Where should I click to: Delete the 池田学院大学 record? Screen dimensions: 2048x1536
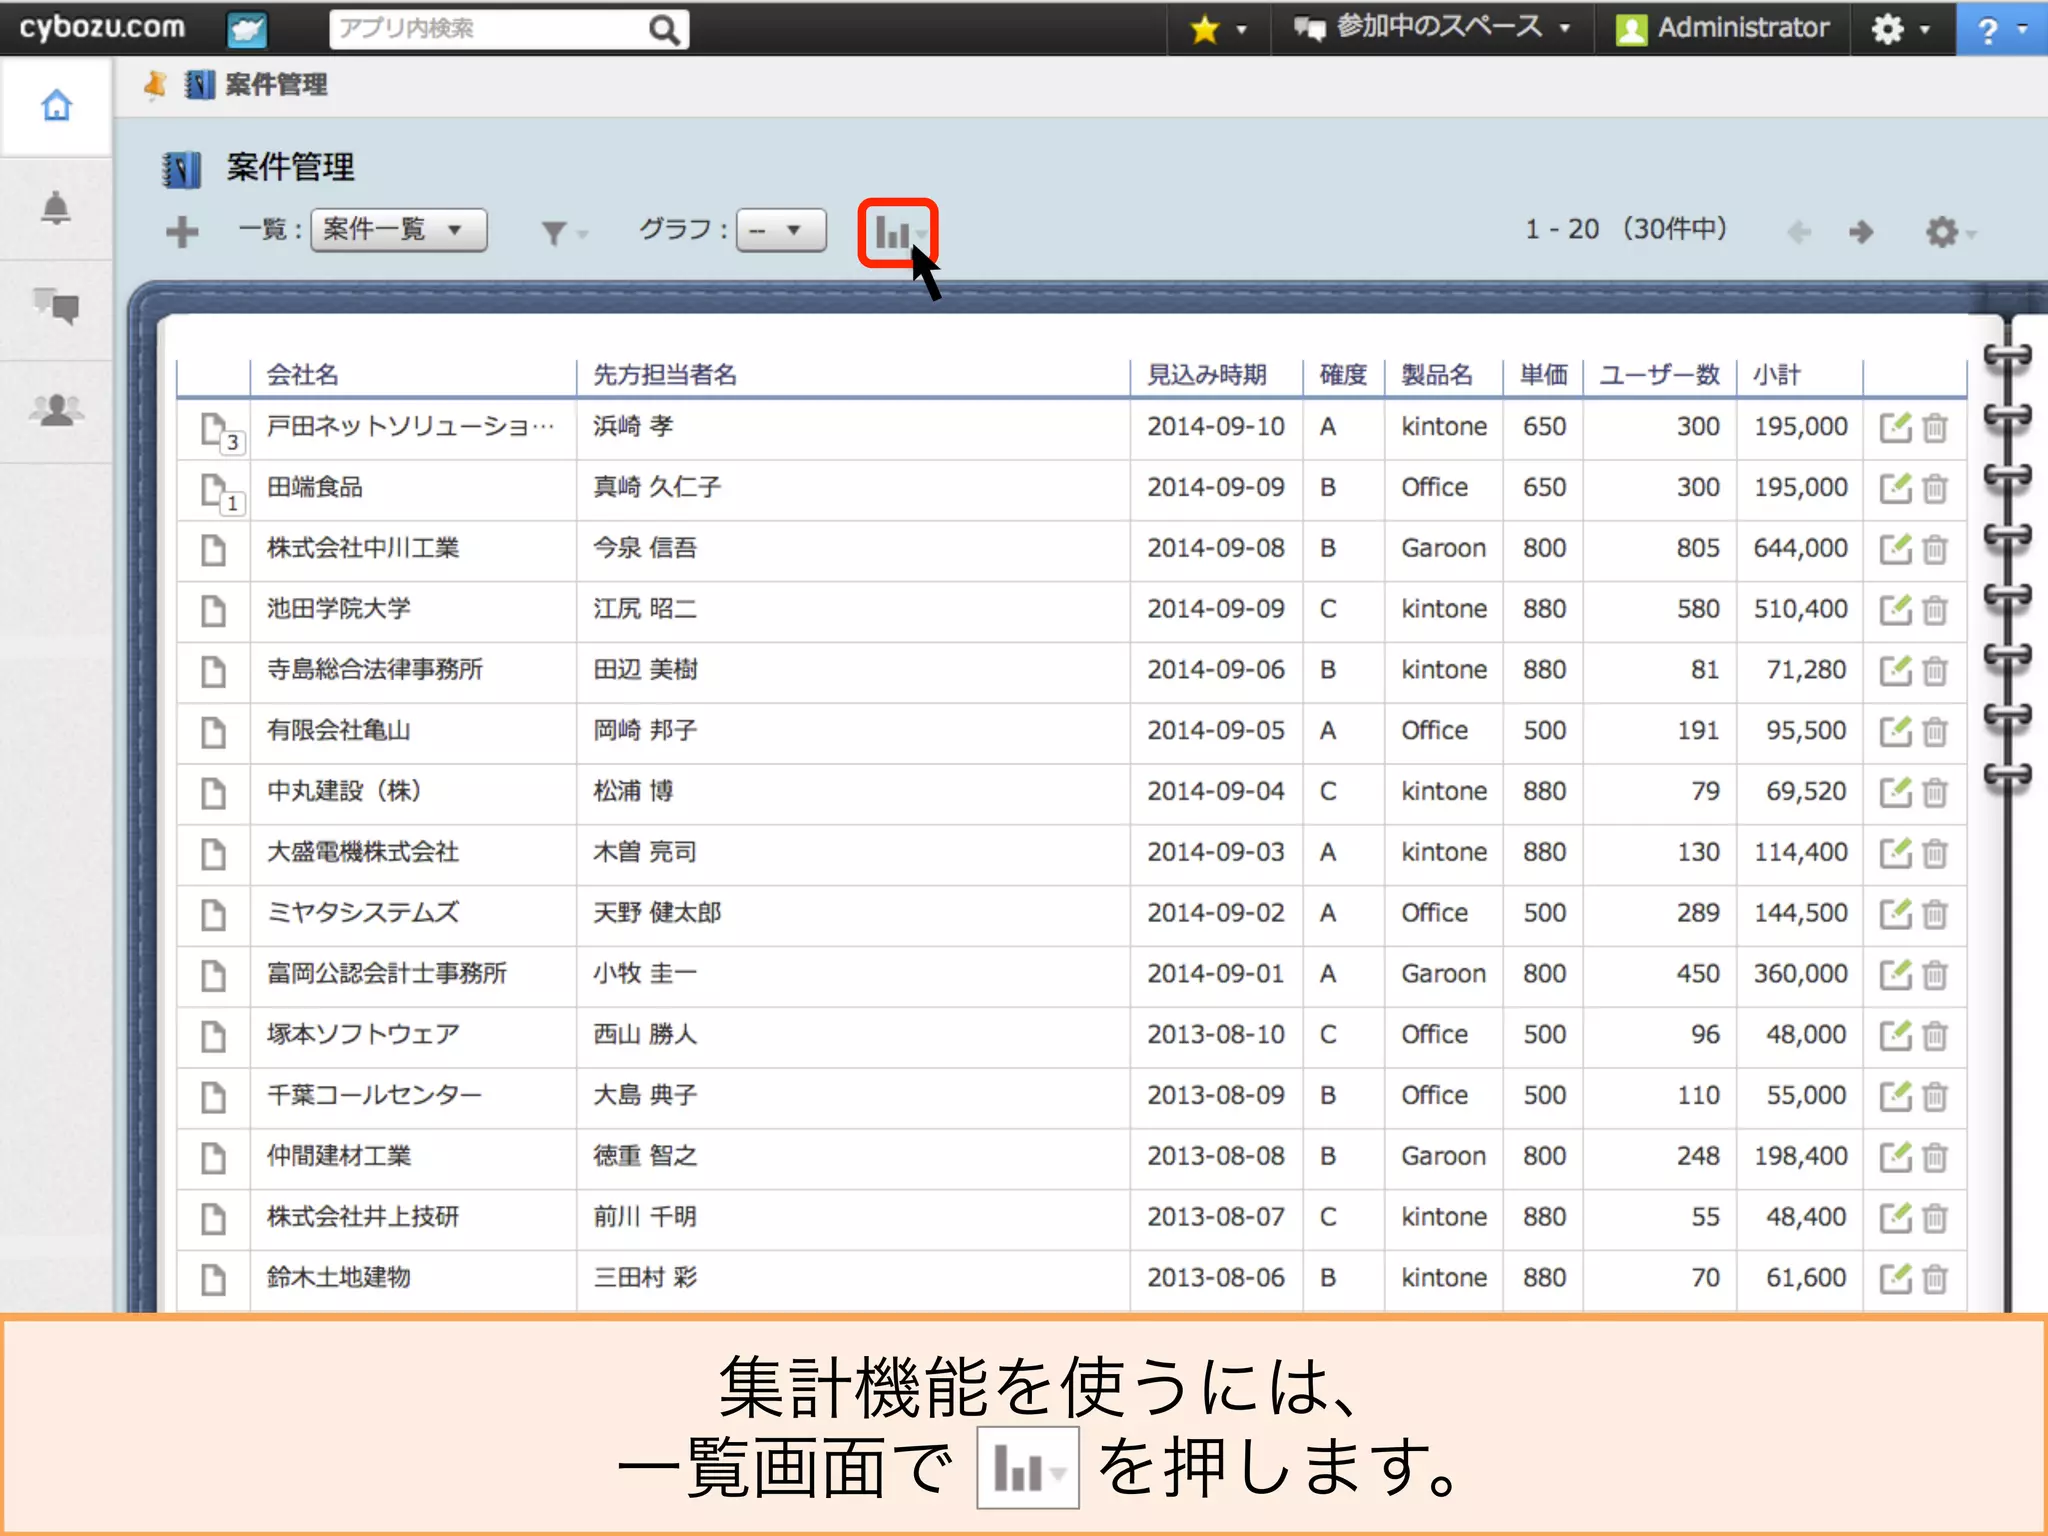(x=1936, y=610)
